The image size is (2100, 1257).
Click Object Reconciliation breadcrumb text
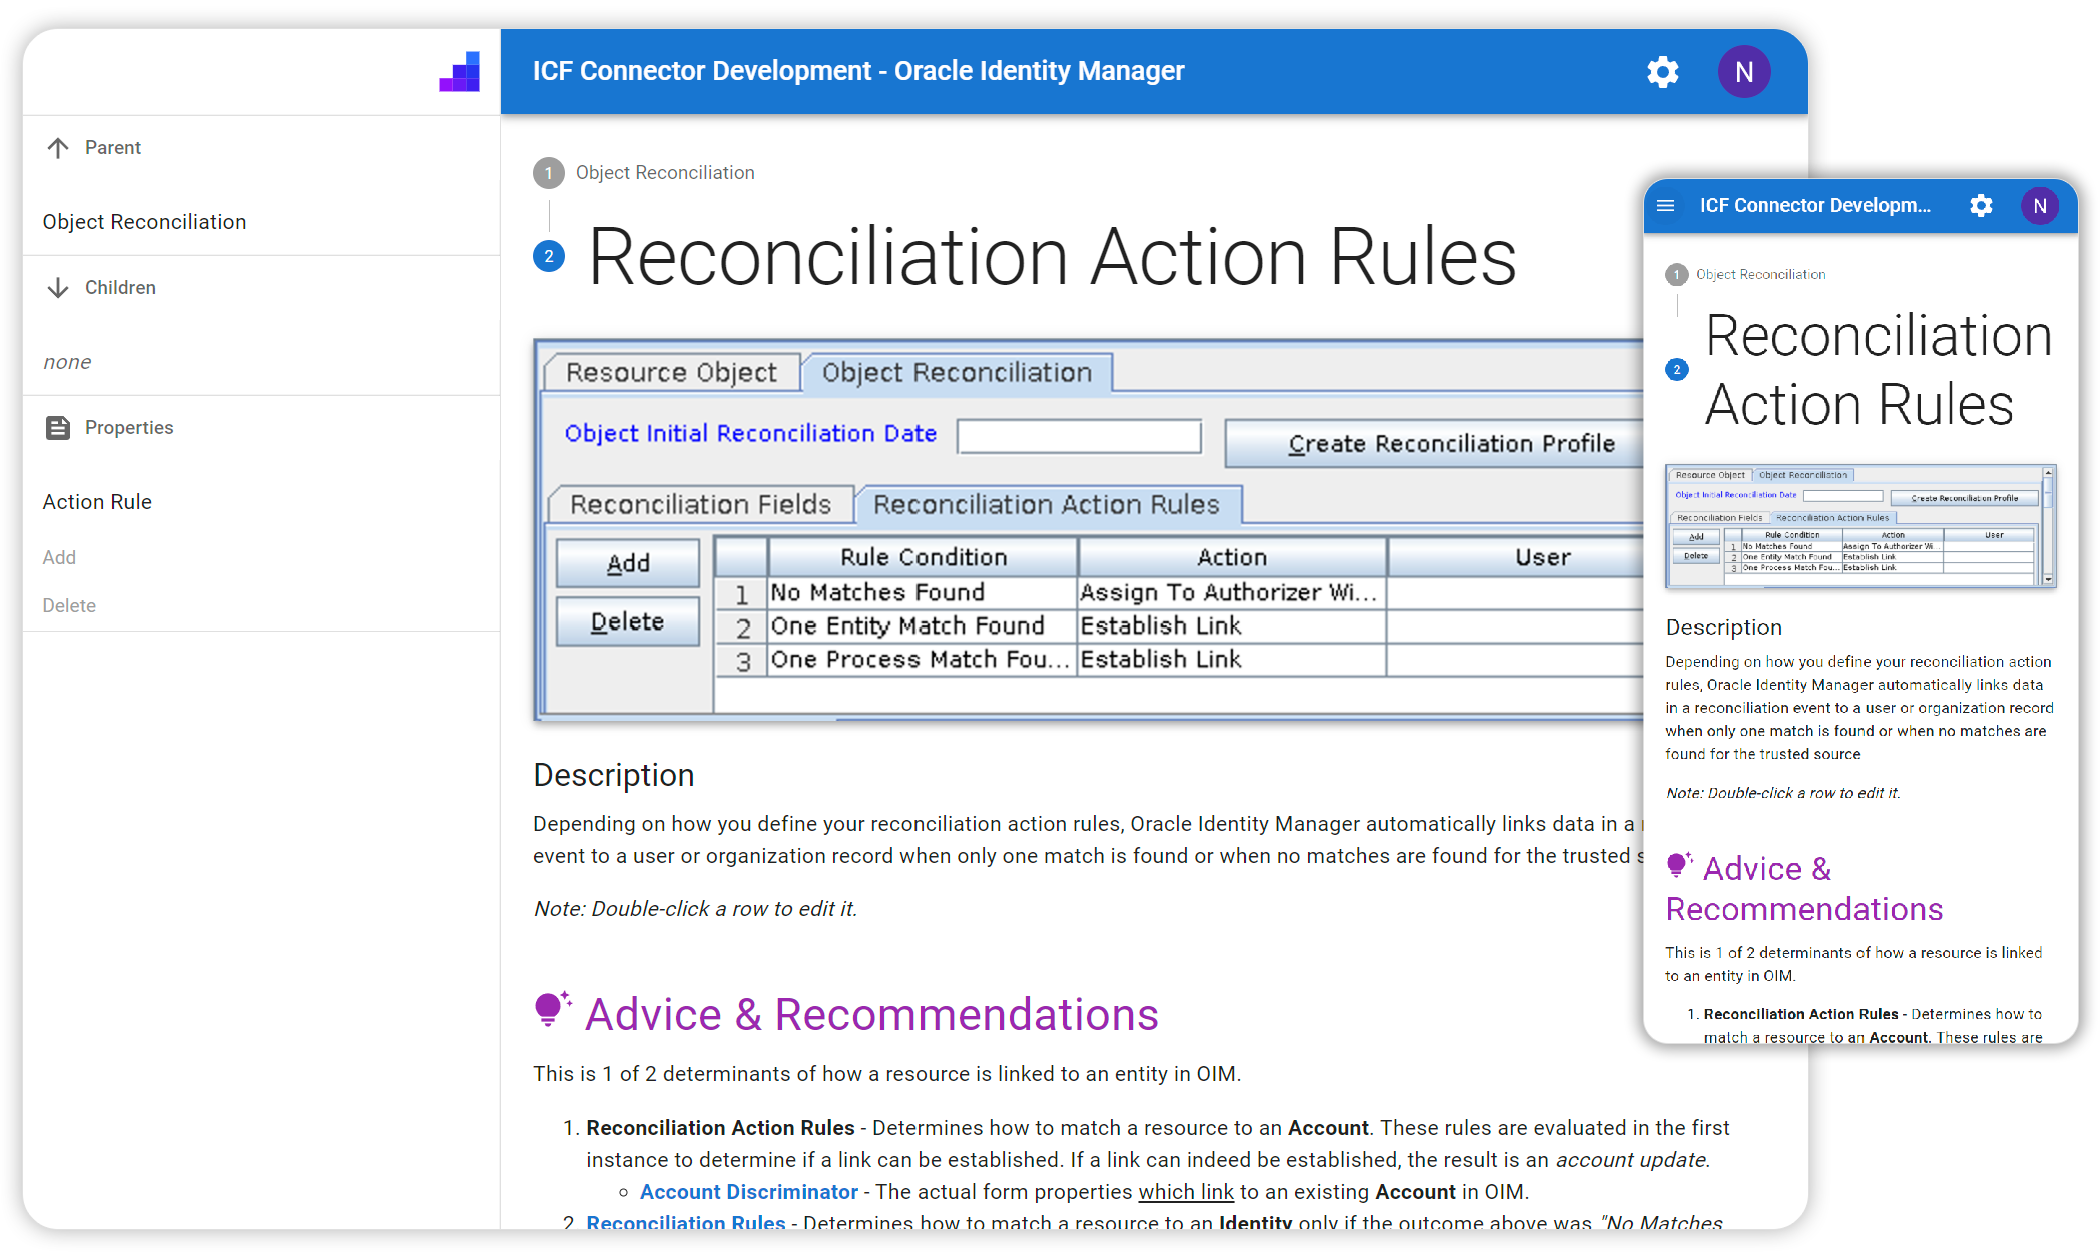coord(665,173)
